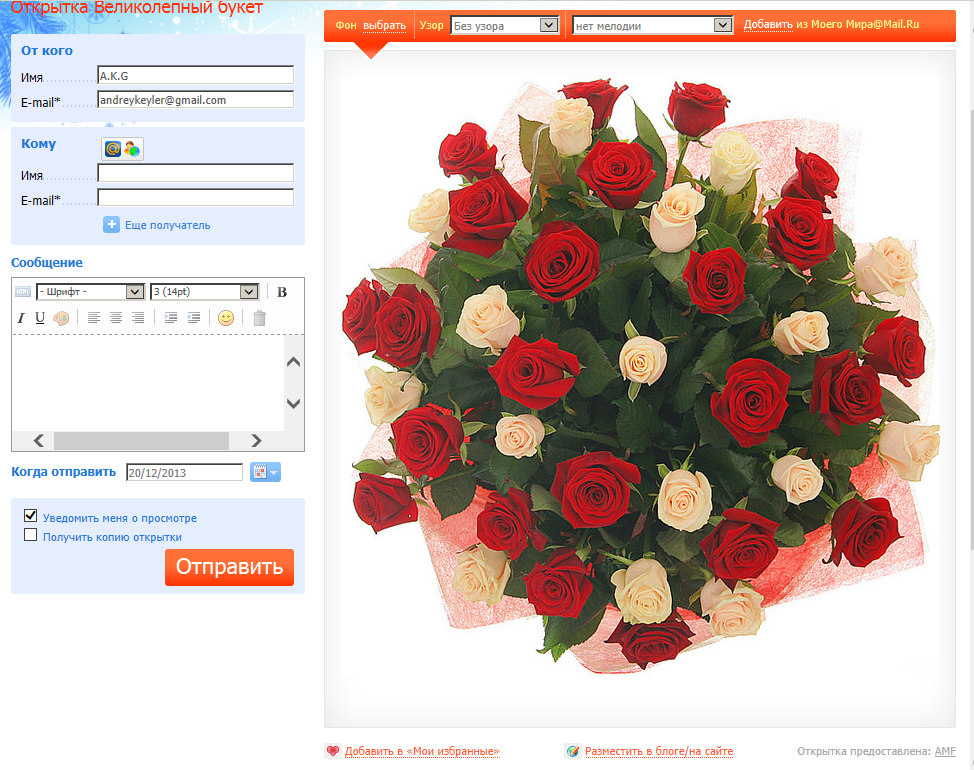Click the Открытка Великолепный букет title
974x770 pixels.
(137, 7)
